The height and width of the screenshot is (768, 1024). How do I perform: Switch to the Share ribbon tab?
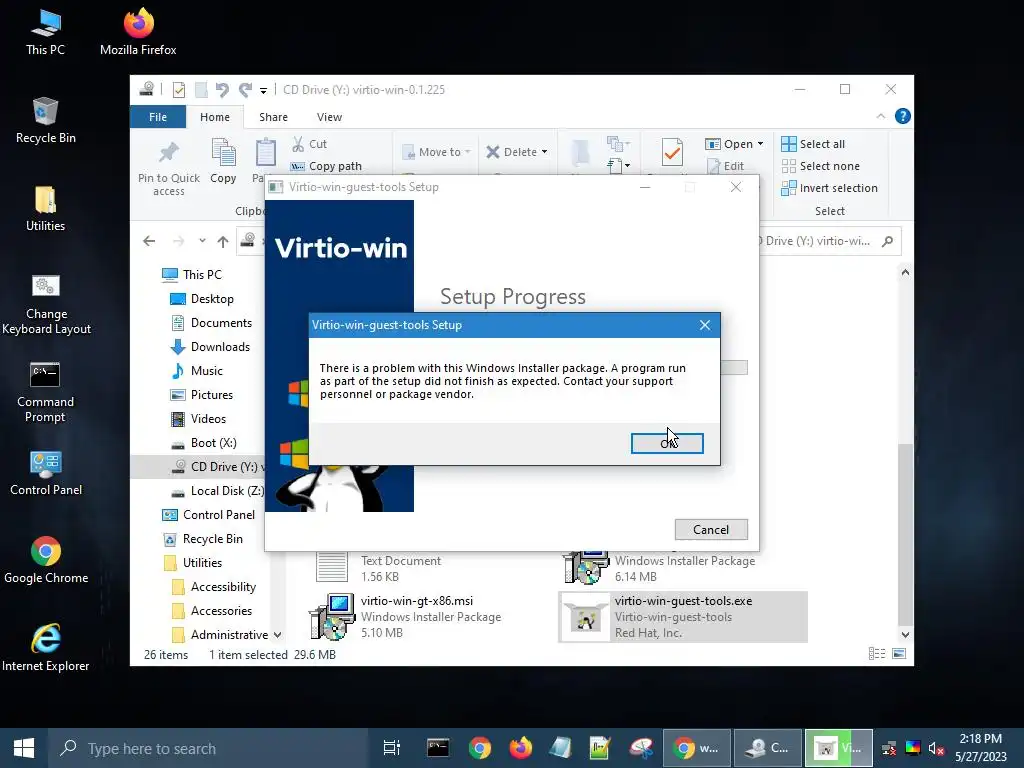[273, 117]
